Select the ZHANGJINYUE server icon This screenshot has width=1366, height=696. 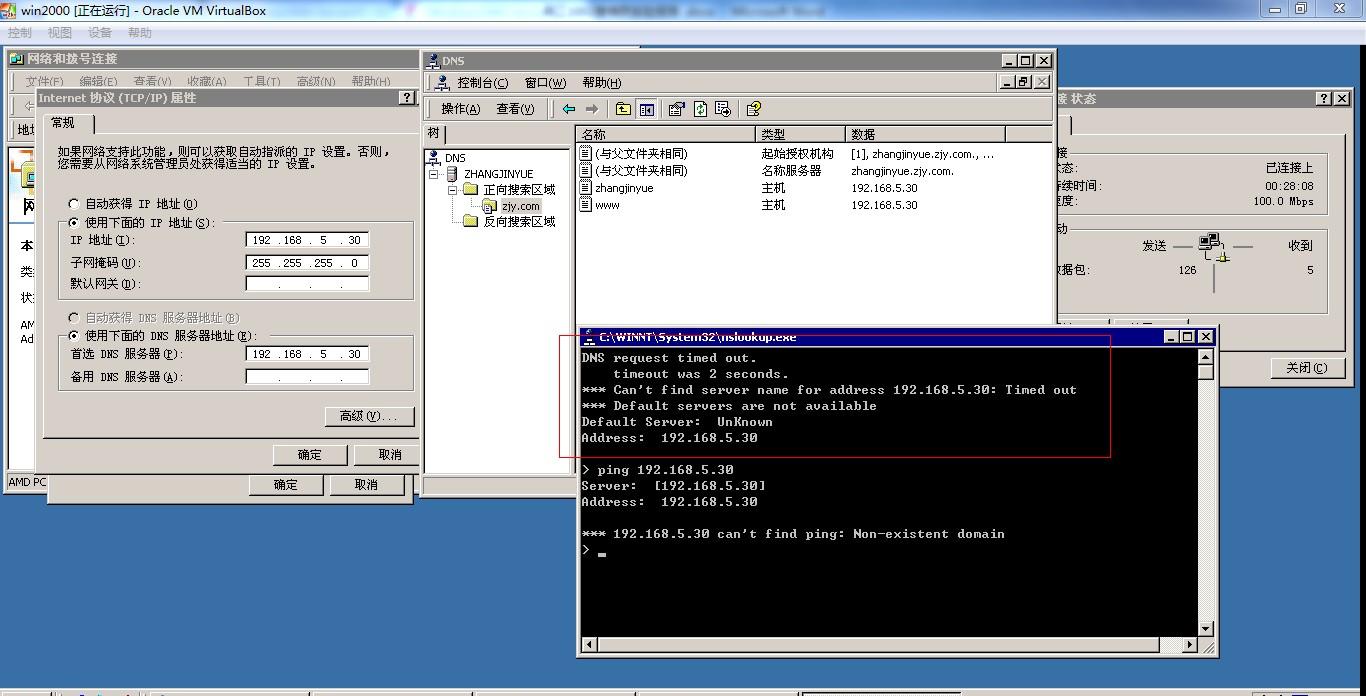(453, 174)
